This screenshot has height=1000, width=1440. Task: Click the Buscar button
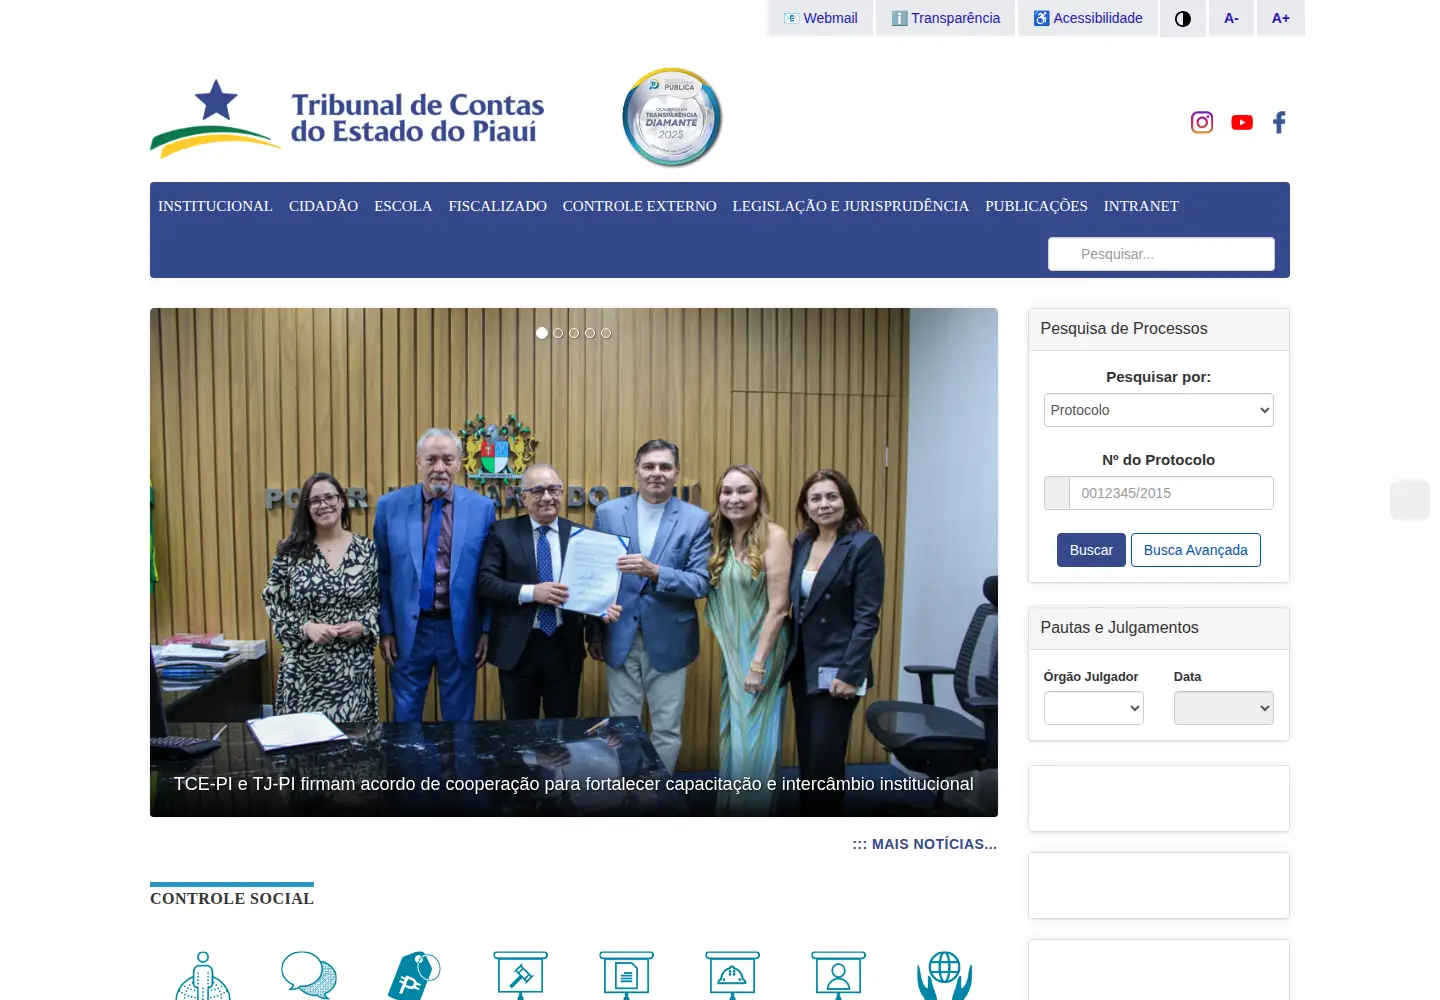click(x=1091, y=550)
